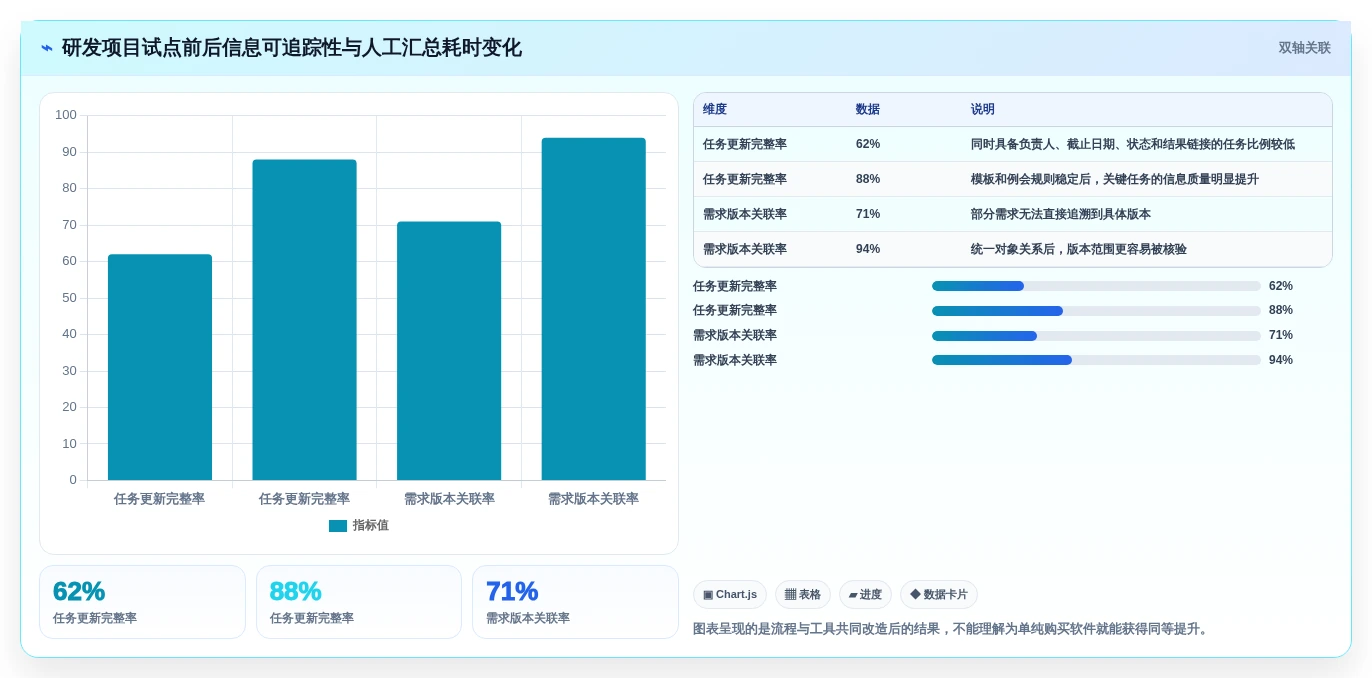Image resolution: width=1372 pixels, height=678 pixels.
Task: Select the 进度 chip
Action: pyautogui.click(x=865, y=595)
